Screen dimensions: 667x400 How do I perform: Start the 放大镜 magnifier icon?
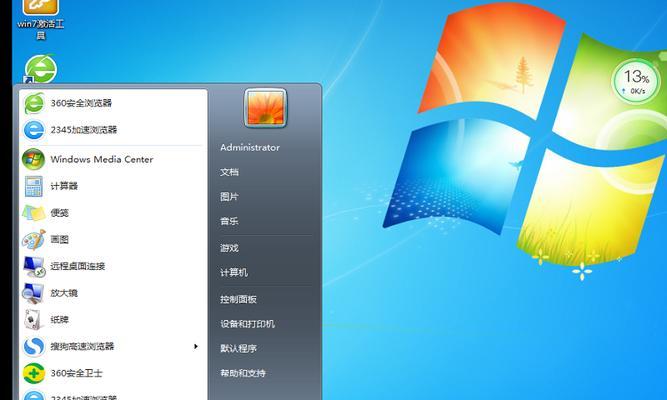pyautogui.click(x=34, y=293)
